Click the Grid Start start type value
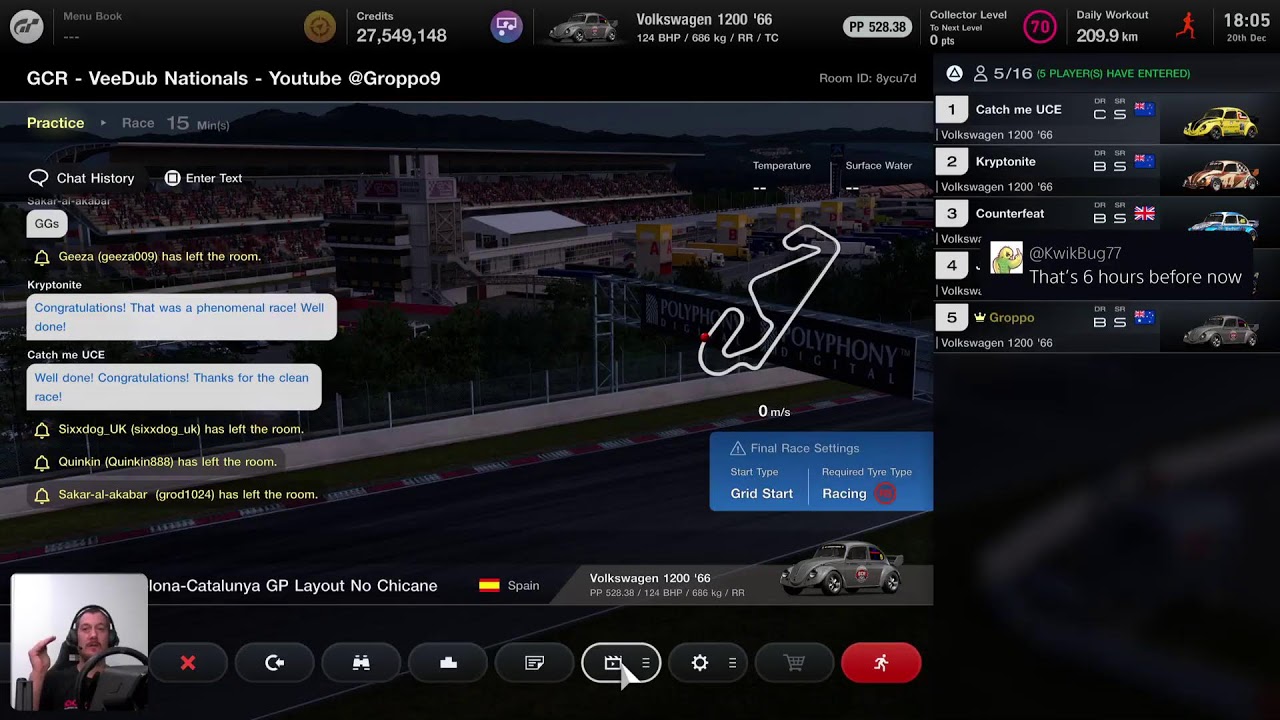The image size is (1280, 720). (x=761, y=494)
